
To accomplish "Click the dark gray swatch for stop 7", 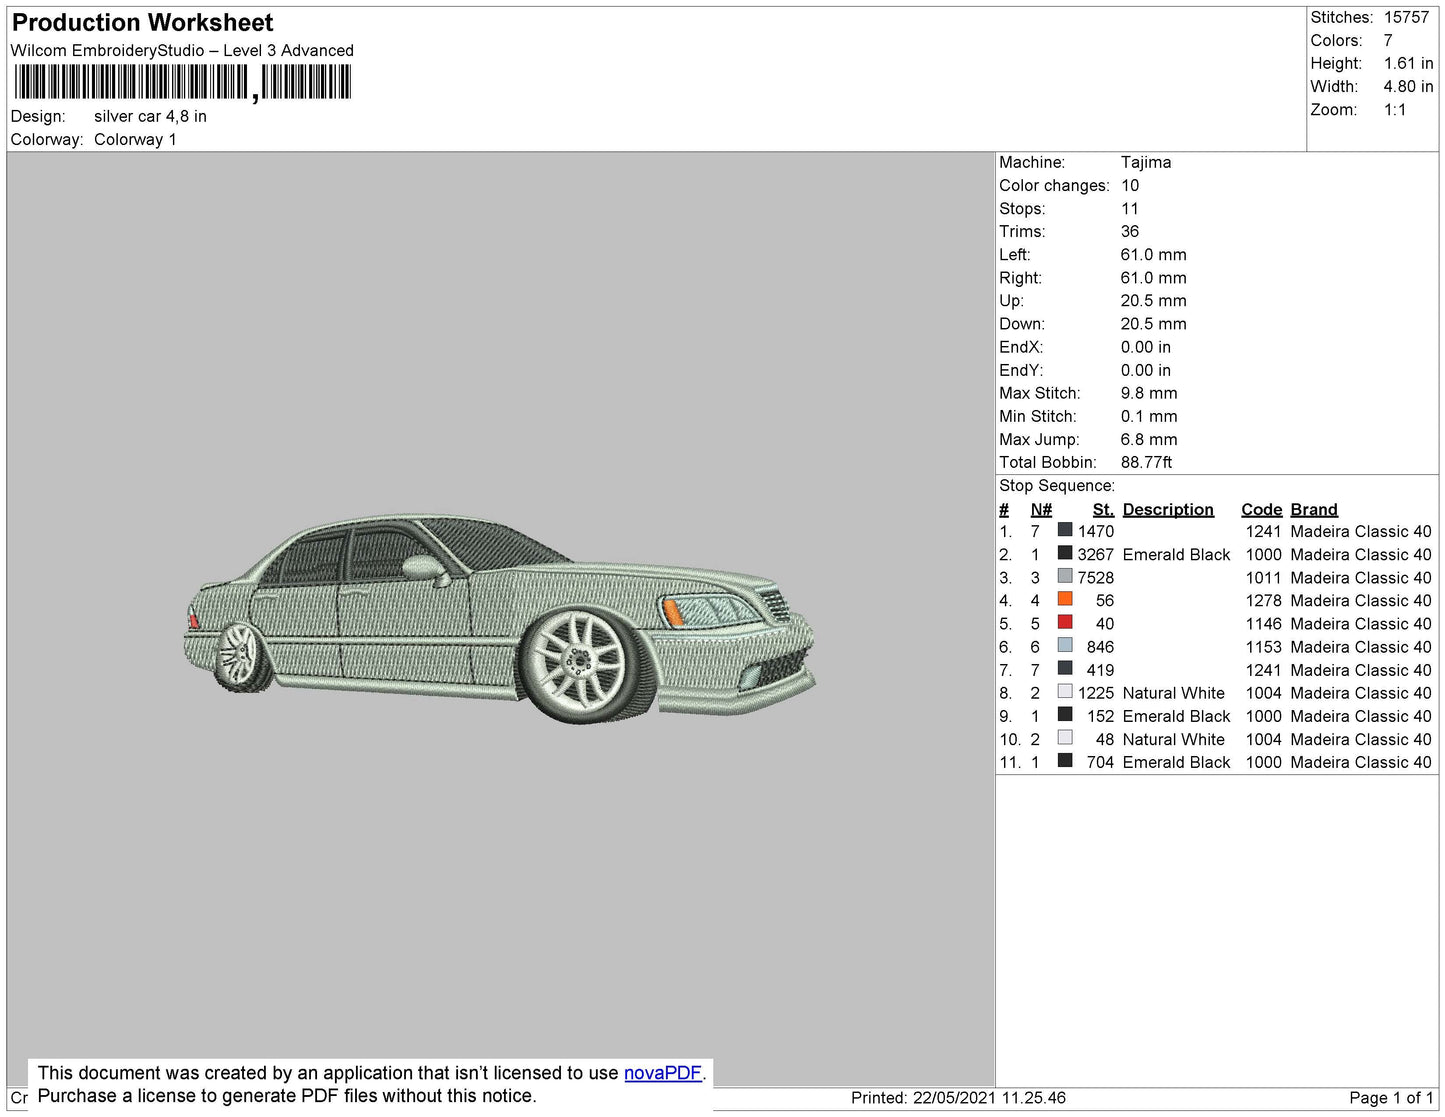I will click(1065, 669).
